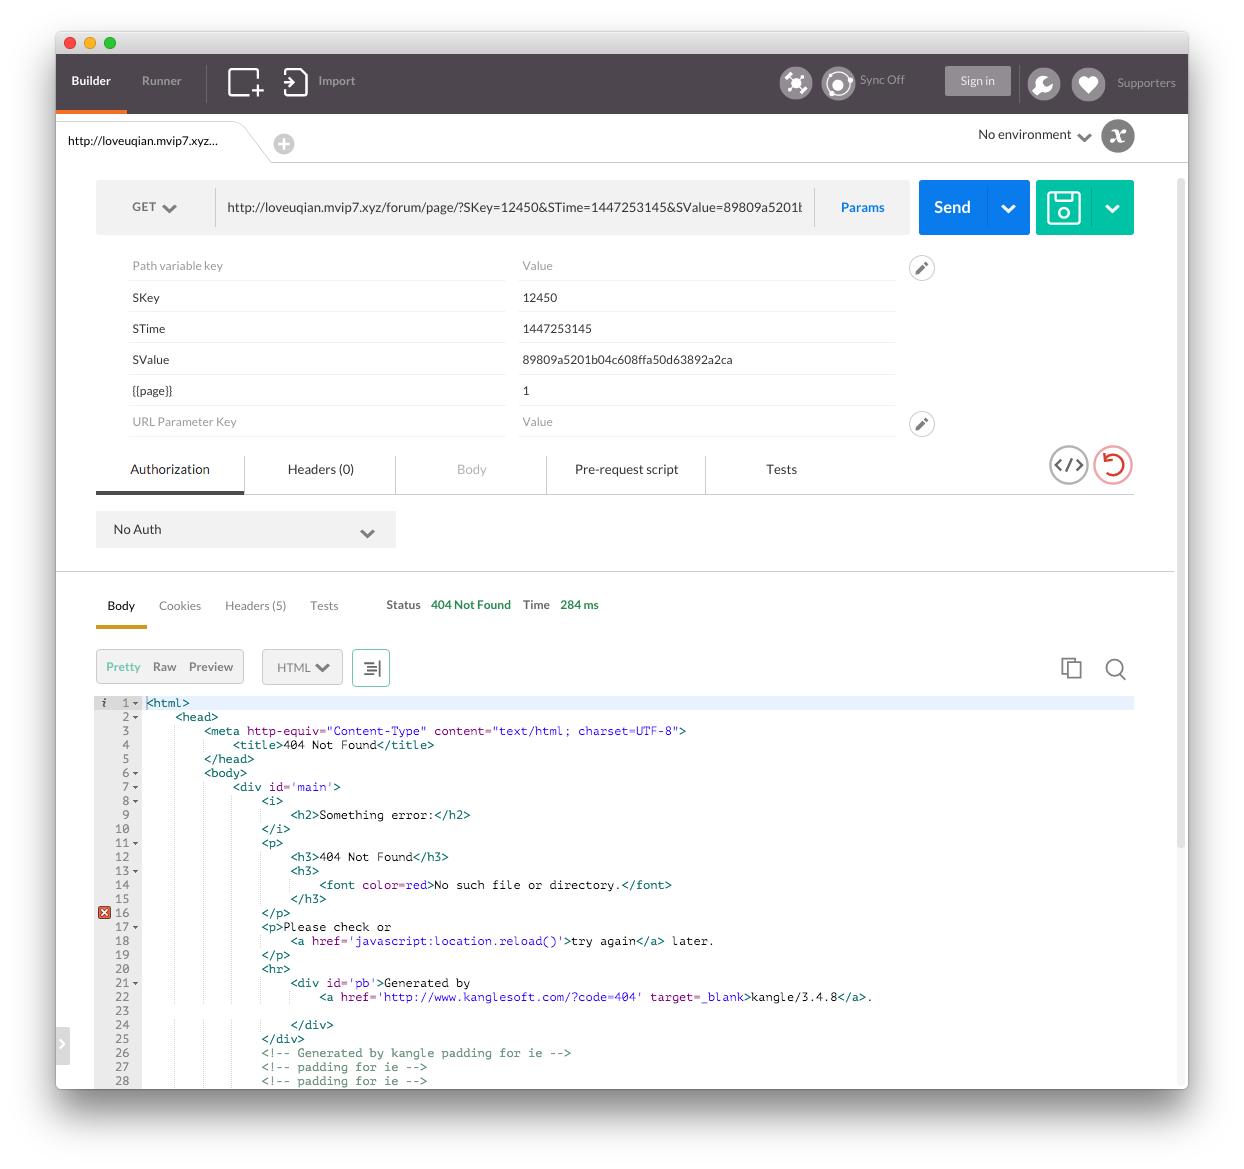1244x1169 pixels.
Task: Expand the collapsed sidebar handle
Action: (x=62, y=1045)
